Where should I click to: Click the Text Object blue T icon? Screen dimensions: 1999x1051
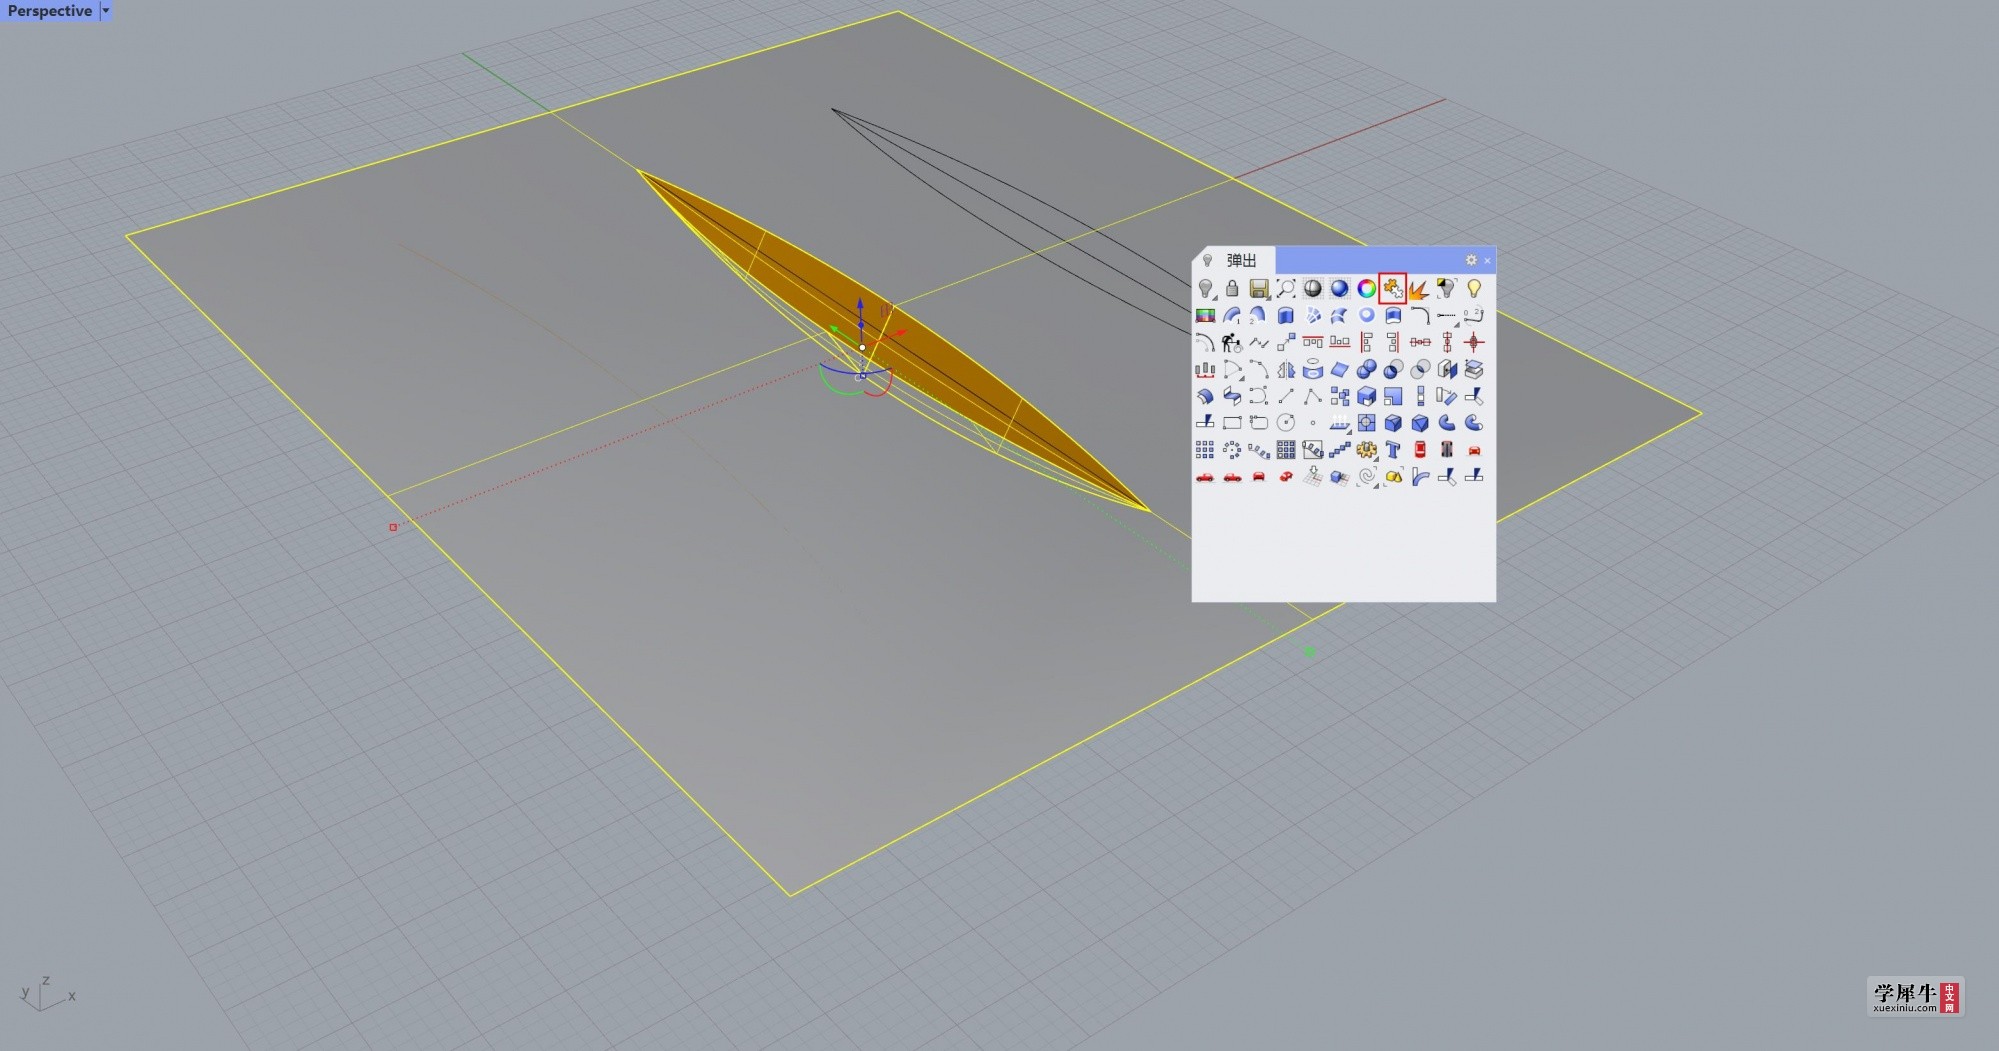click(1393, 450)
